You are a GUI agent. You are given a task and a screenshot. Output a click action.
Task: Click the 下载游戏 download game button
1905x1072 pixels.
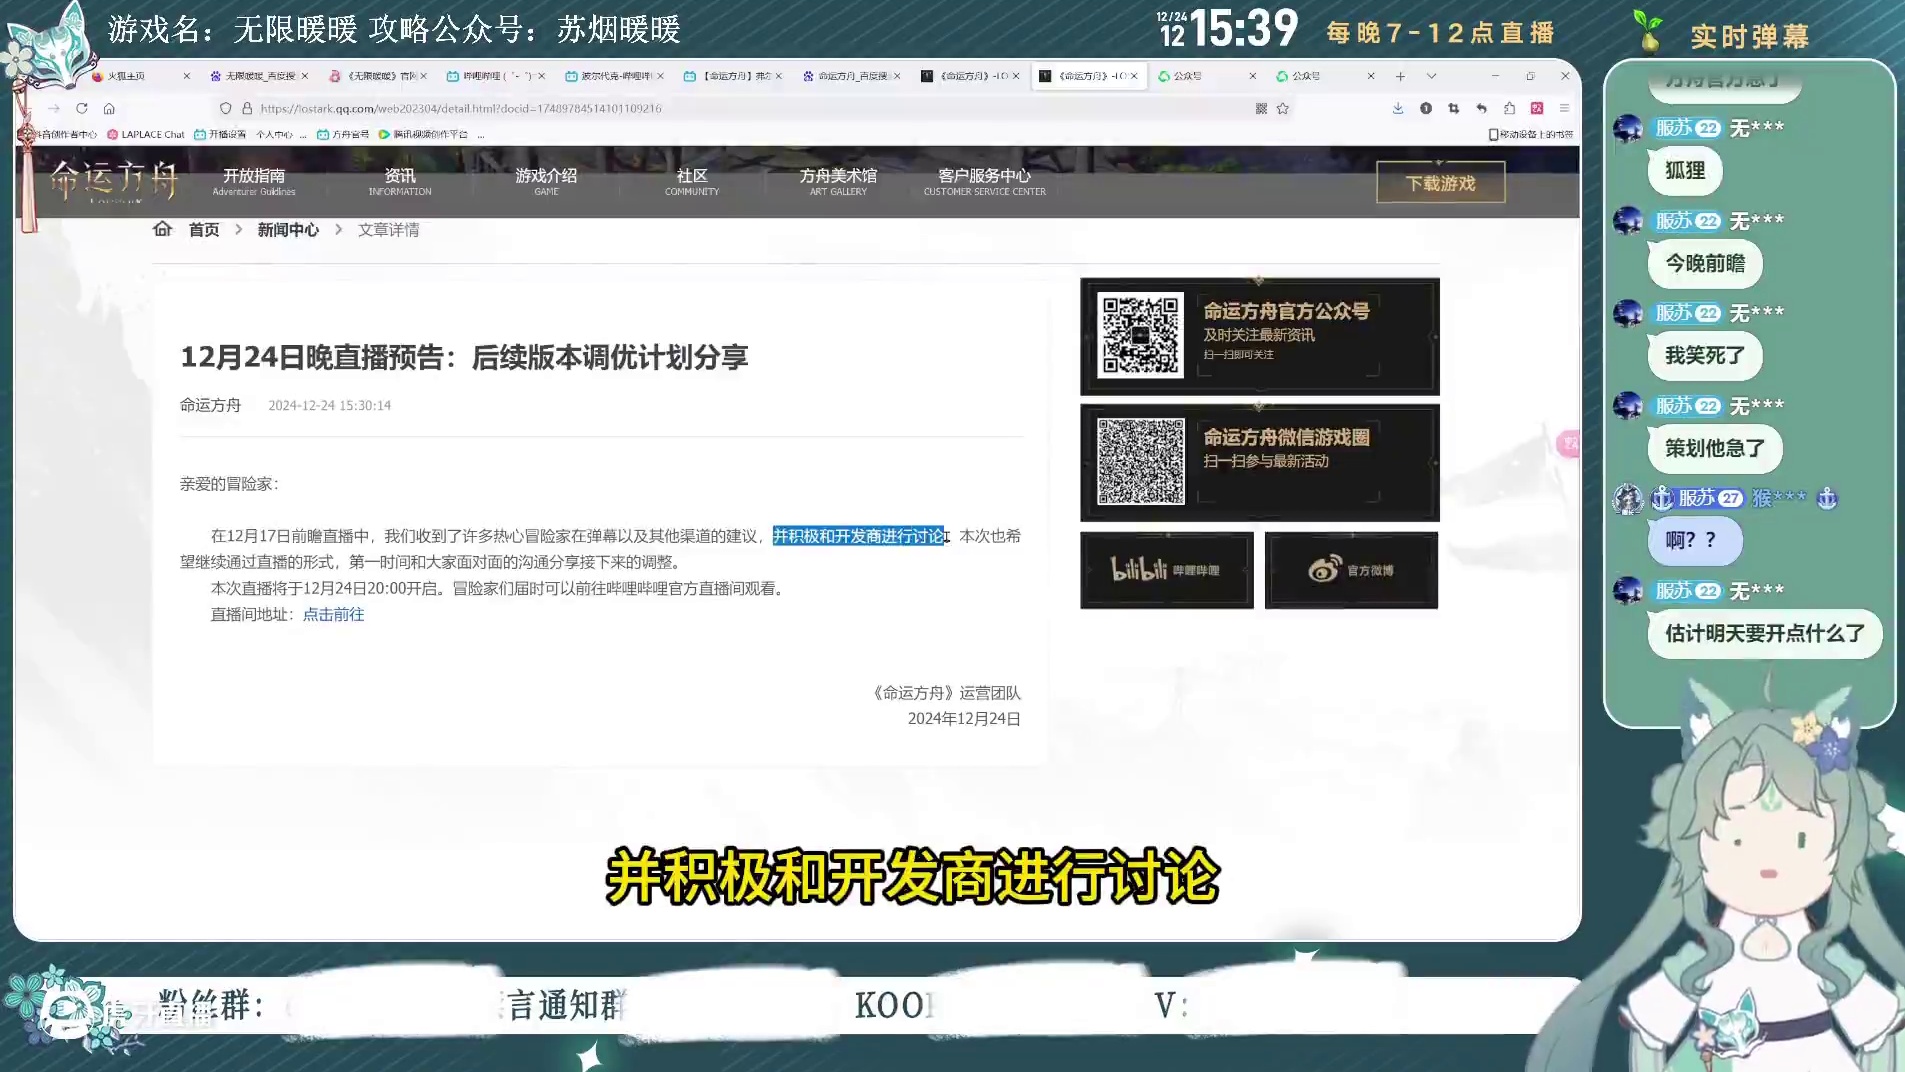pyautogui.click(x=1441, y=183)
